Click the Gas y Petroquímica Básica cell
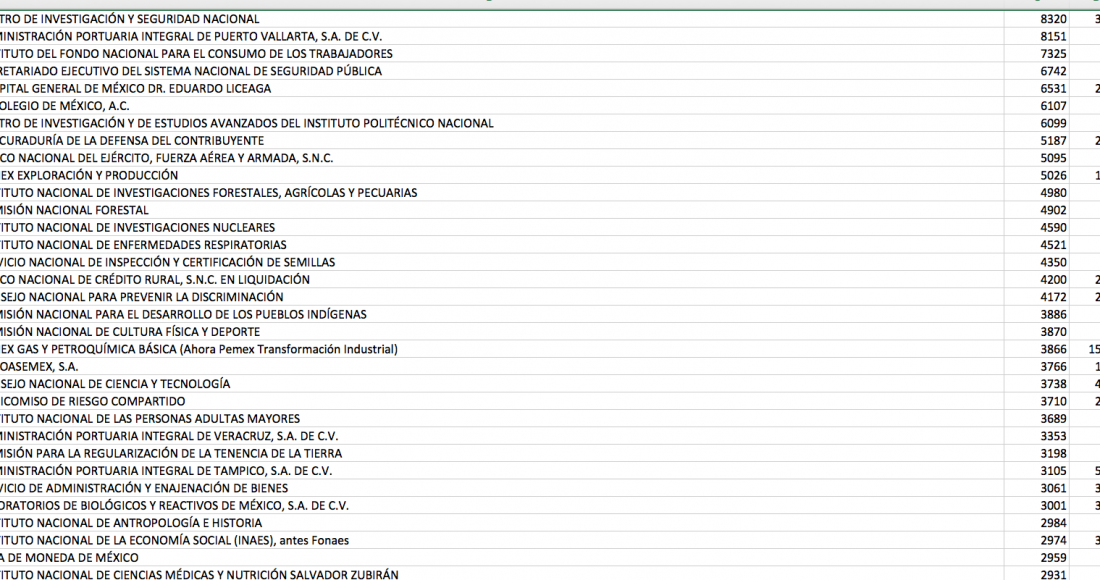 coord(200,349)
